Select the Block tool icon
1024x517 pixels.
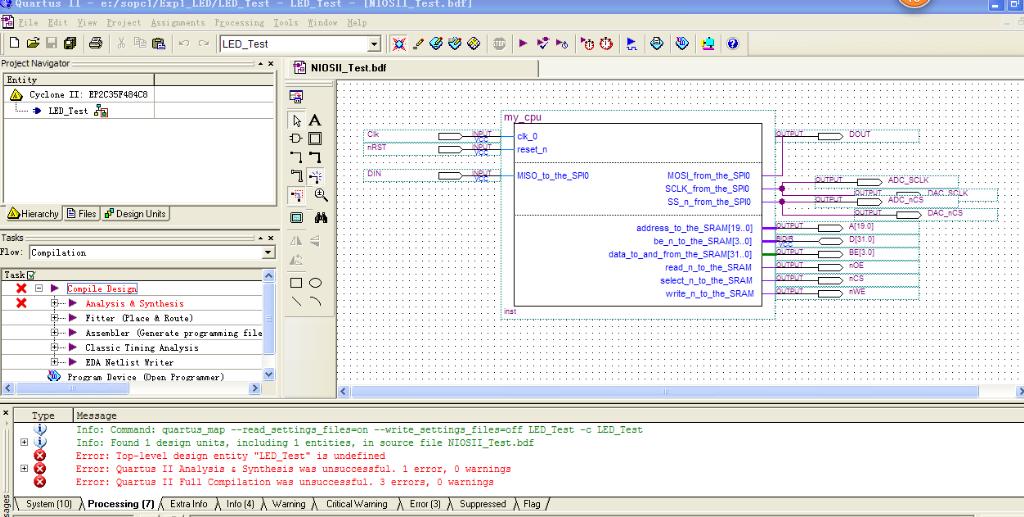pyautogui.click(x=315, y=138)
